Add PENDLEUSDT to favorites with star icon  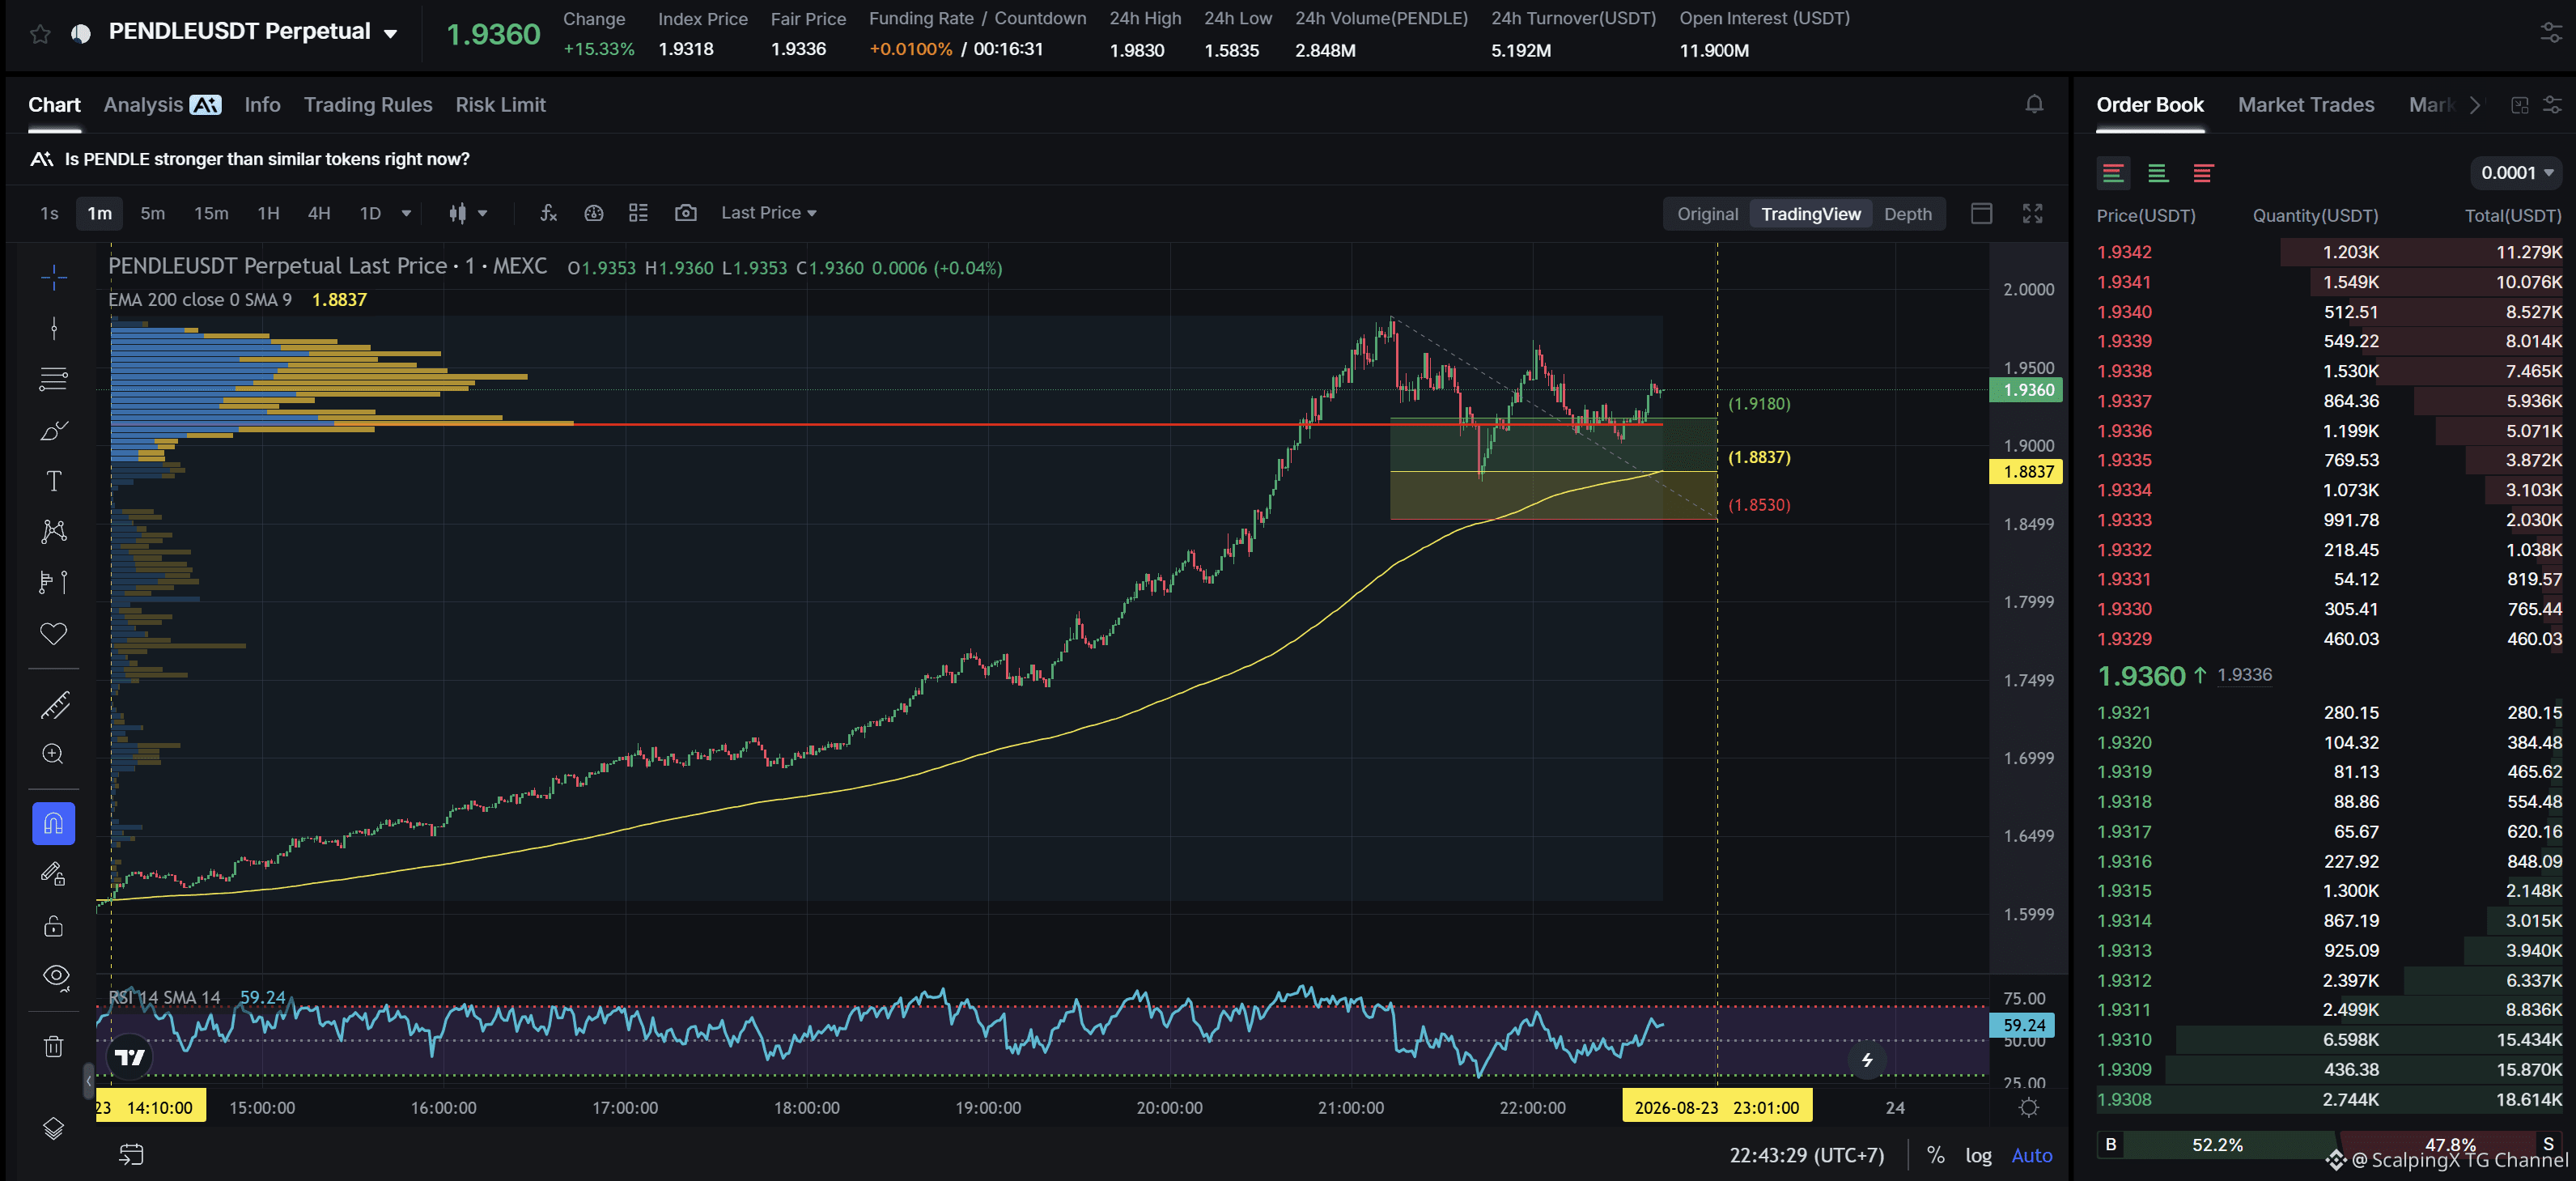[x=40, y=34]
